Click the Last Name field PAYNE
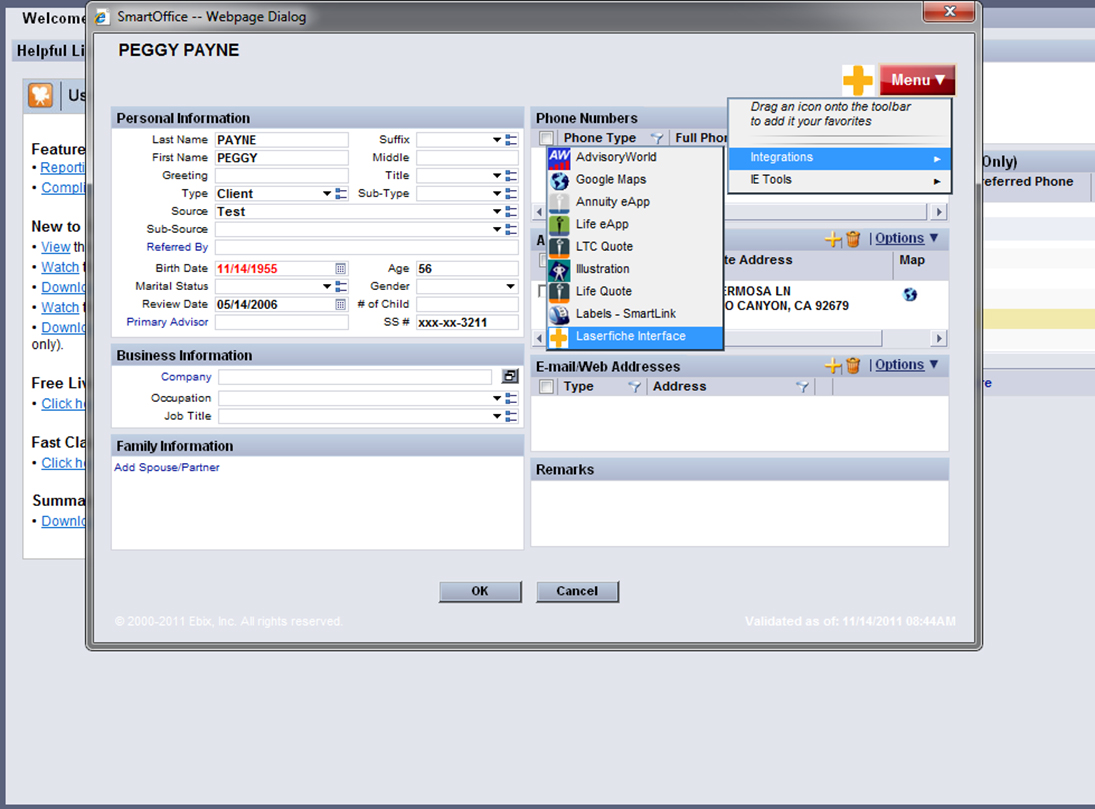This screenshot has height=809, width=1095. (281, 140)
